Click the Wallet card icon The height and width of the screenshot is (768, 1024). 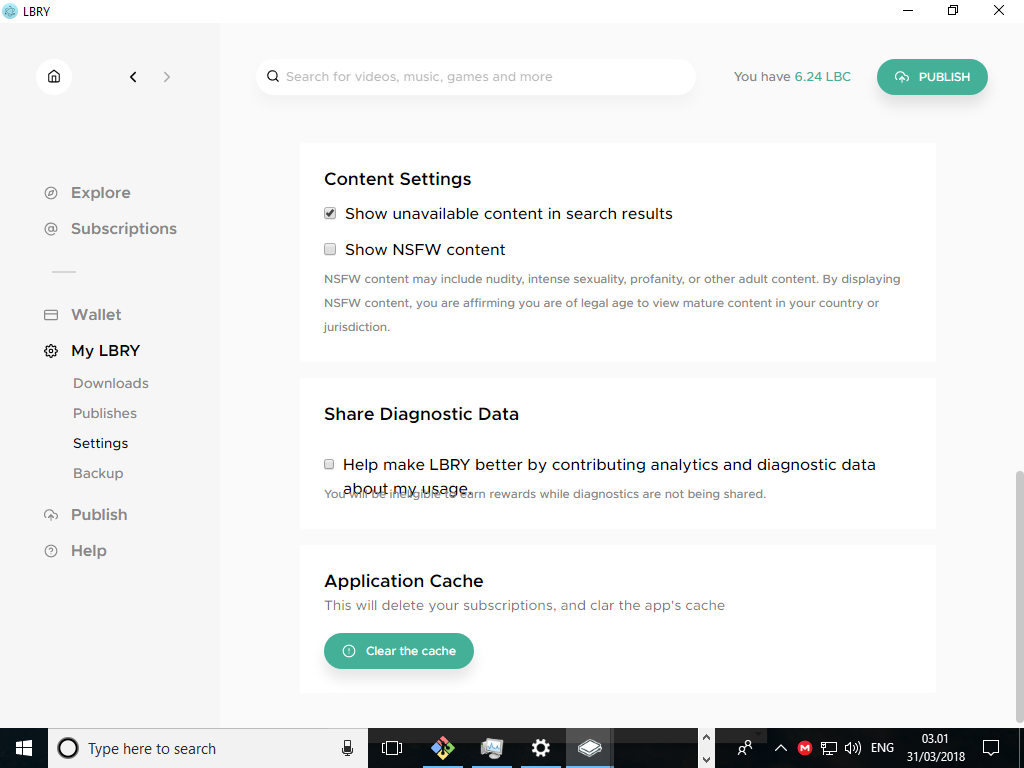[51, 315]
